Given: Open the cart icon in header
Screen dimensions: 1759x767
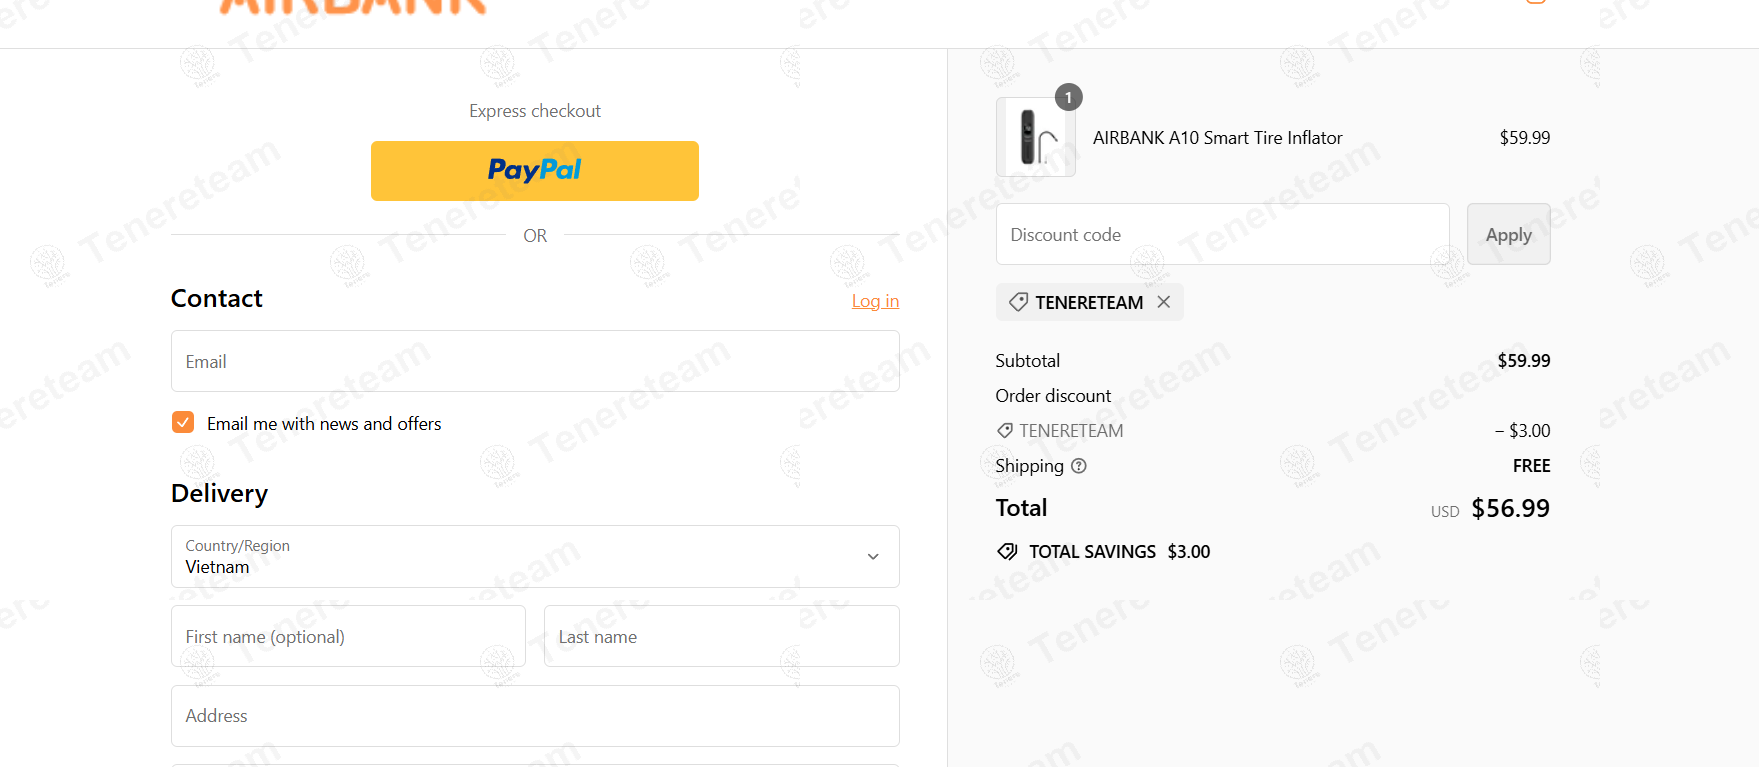Looking at the screenshot, I should pos(1536,2).
